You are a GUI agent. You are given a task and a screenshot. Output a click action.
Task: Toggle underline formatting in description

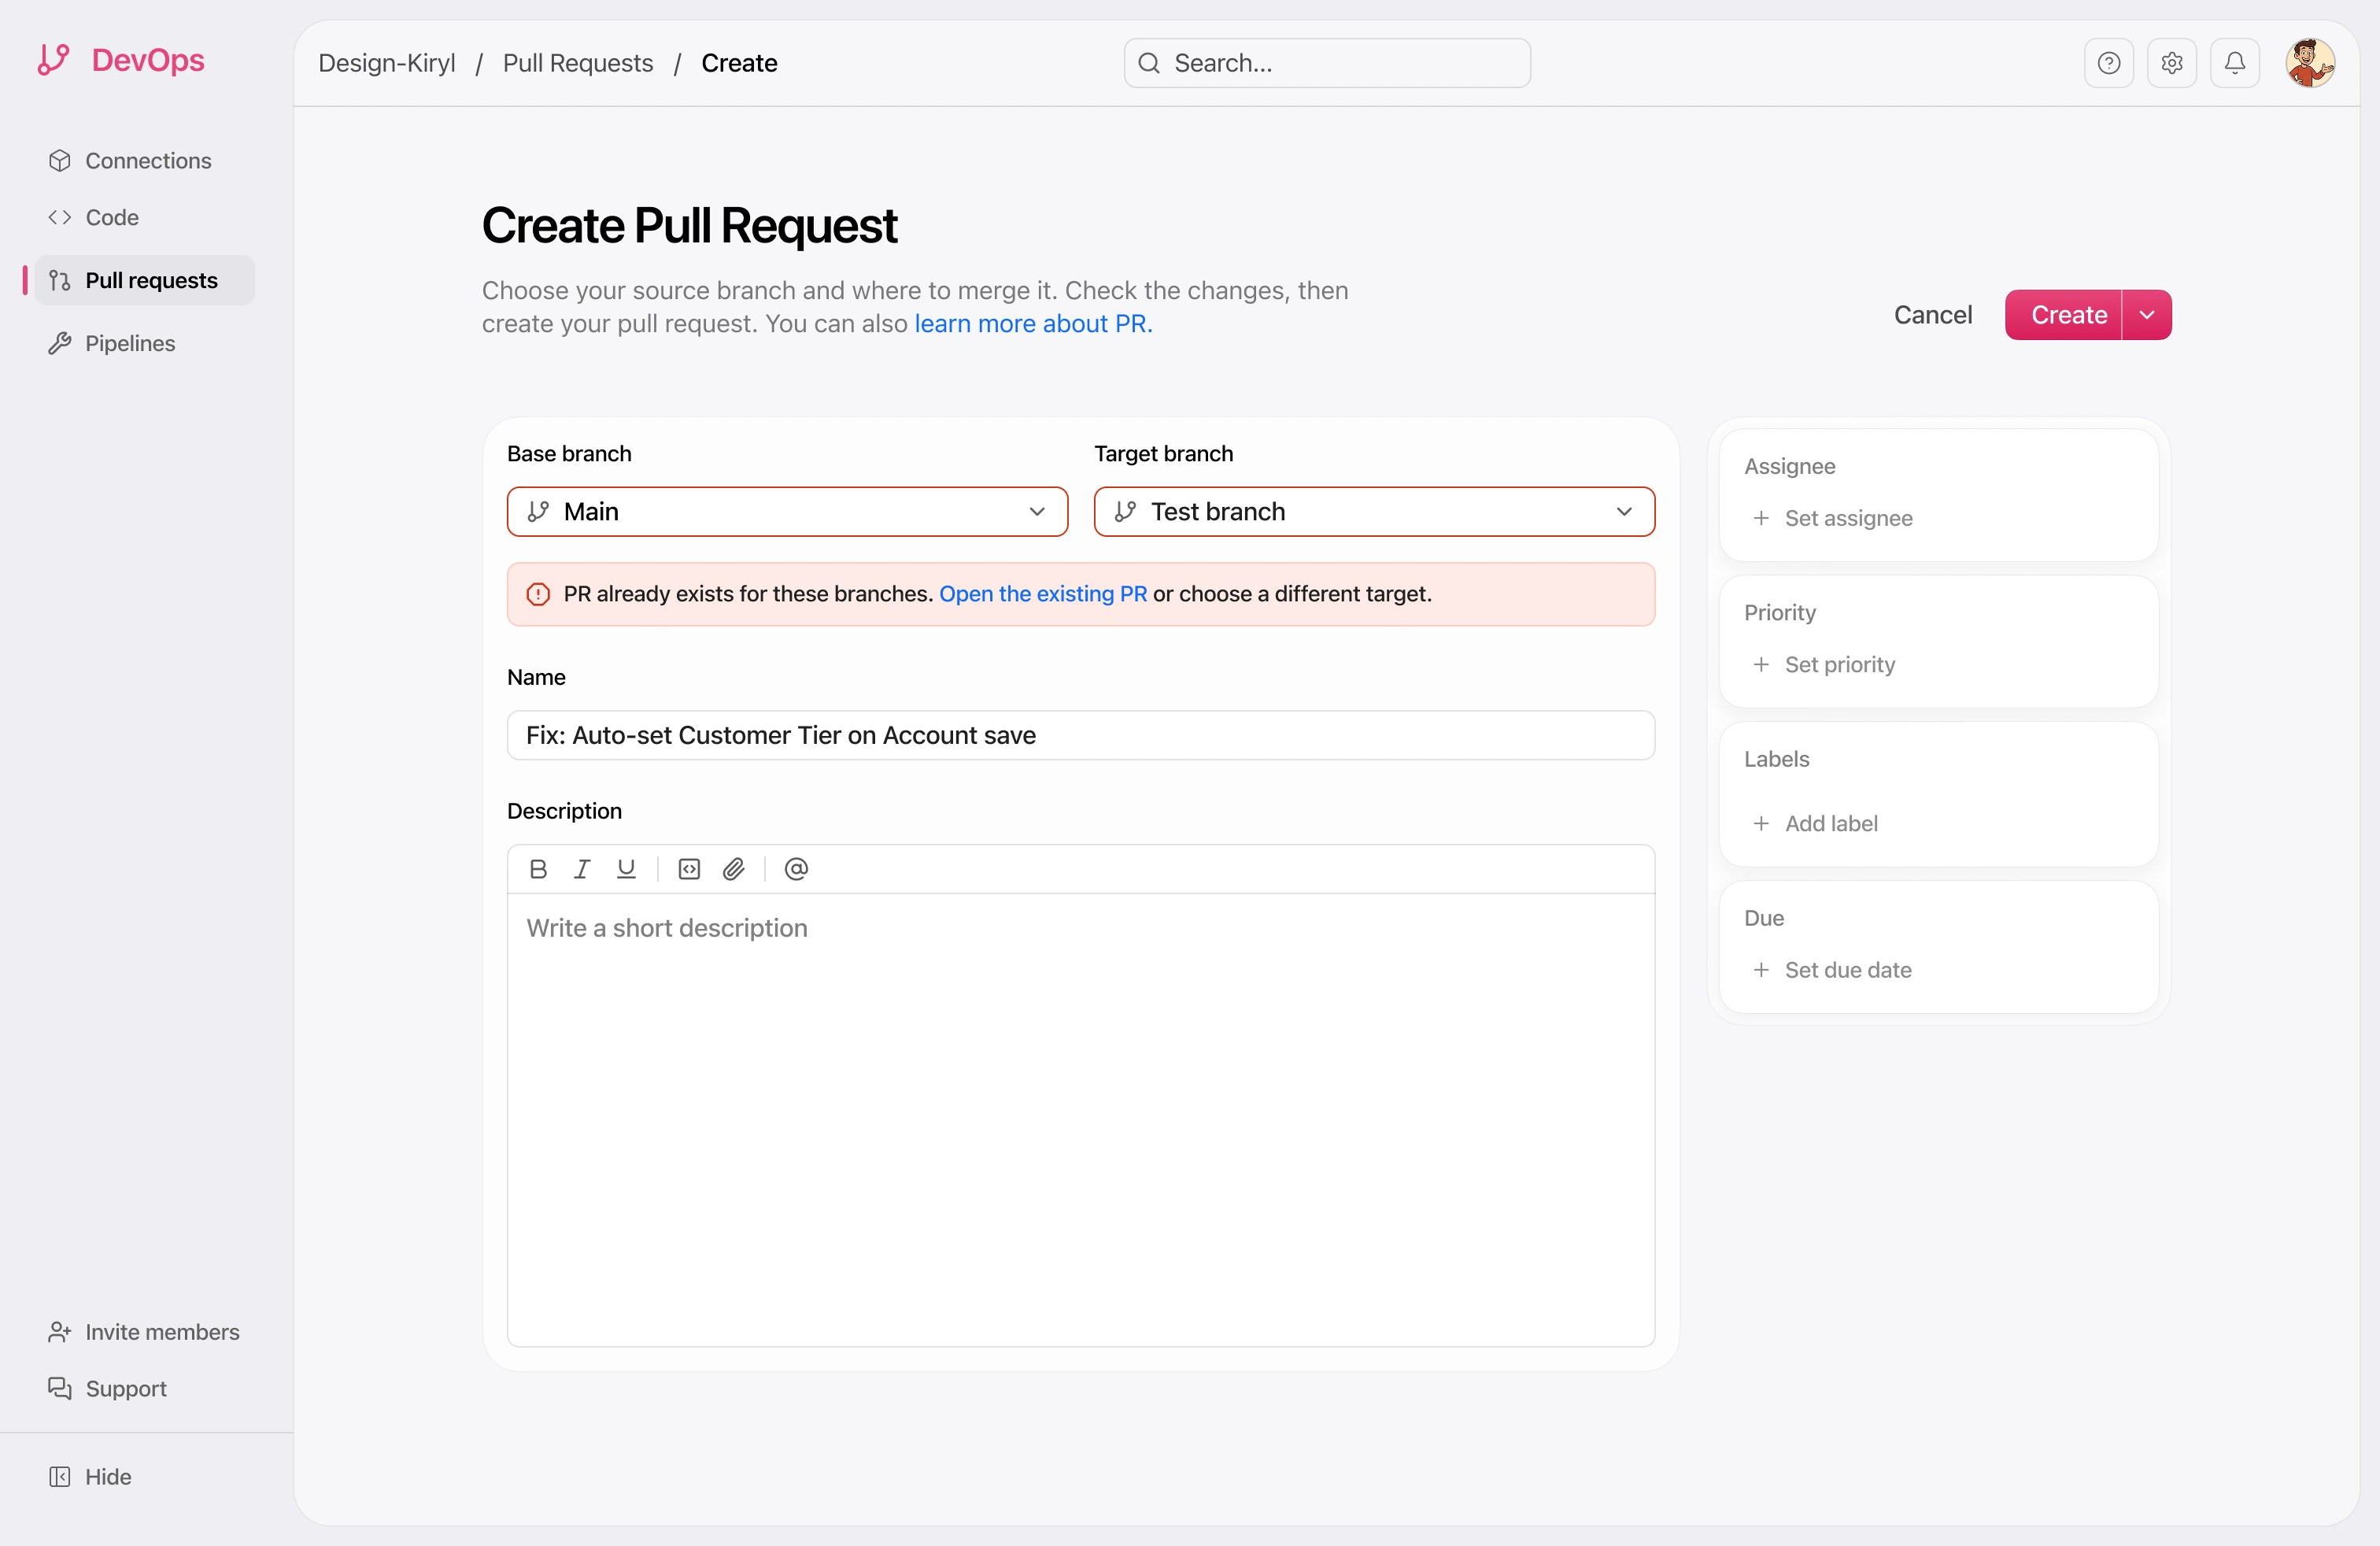(x=626, y=869)
